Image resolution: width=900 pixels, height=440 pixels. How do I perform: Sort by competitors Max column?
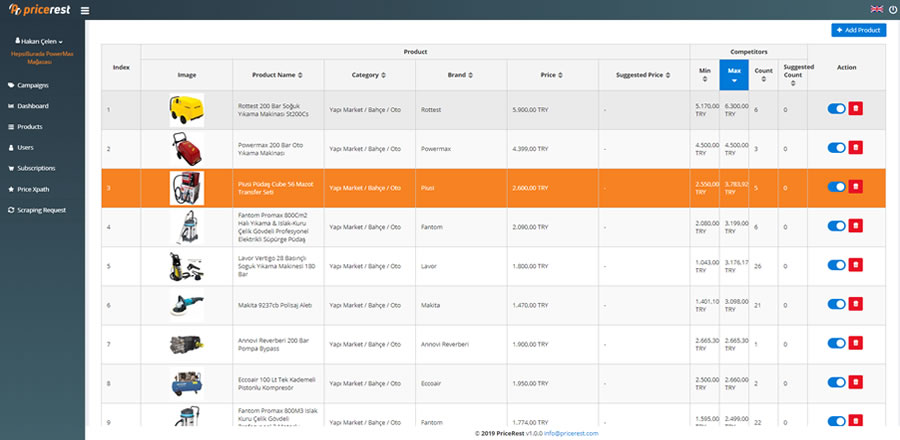pyautogui.click(x=734, y=75)
